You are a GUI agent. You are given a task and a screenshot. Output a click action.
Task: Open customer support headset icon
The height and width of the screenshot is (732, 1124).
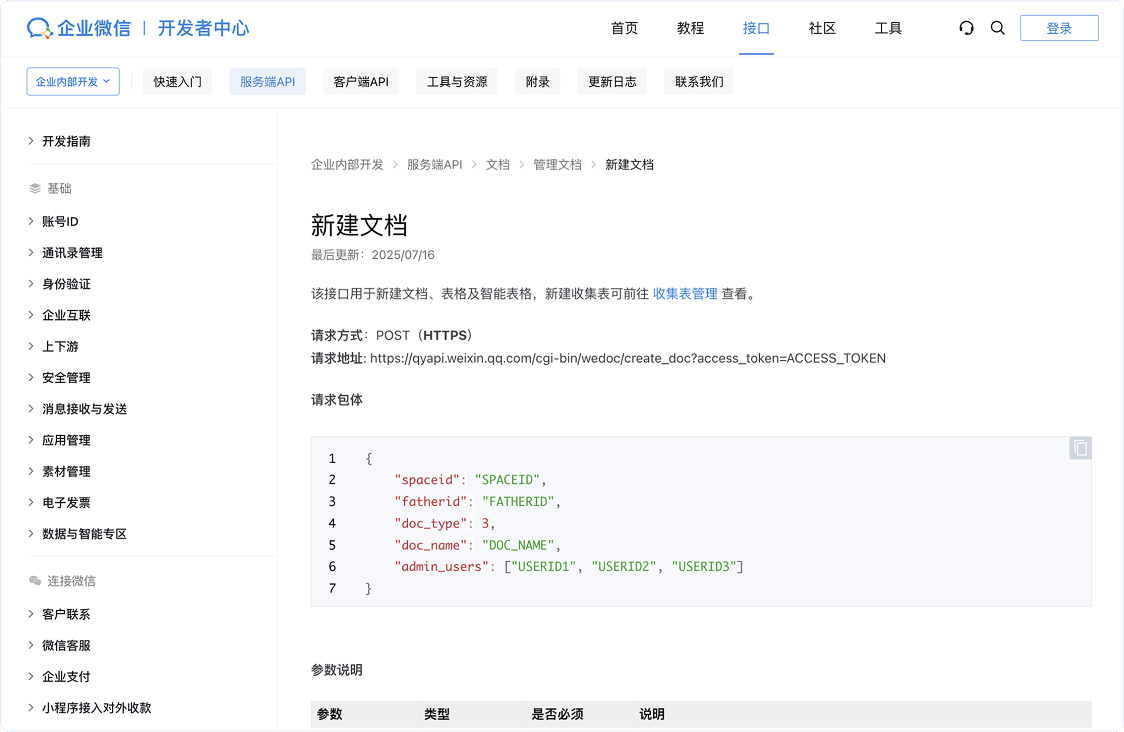pos(966,28)
